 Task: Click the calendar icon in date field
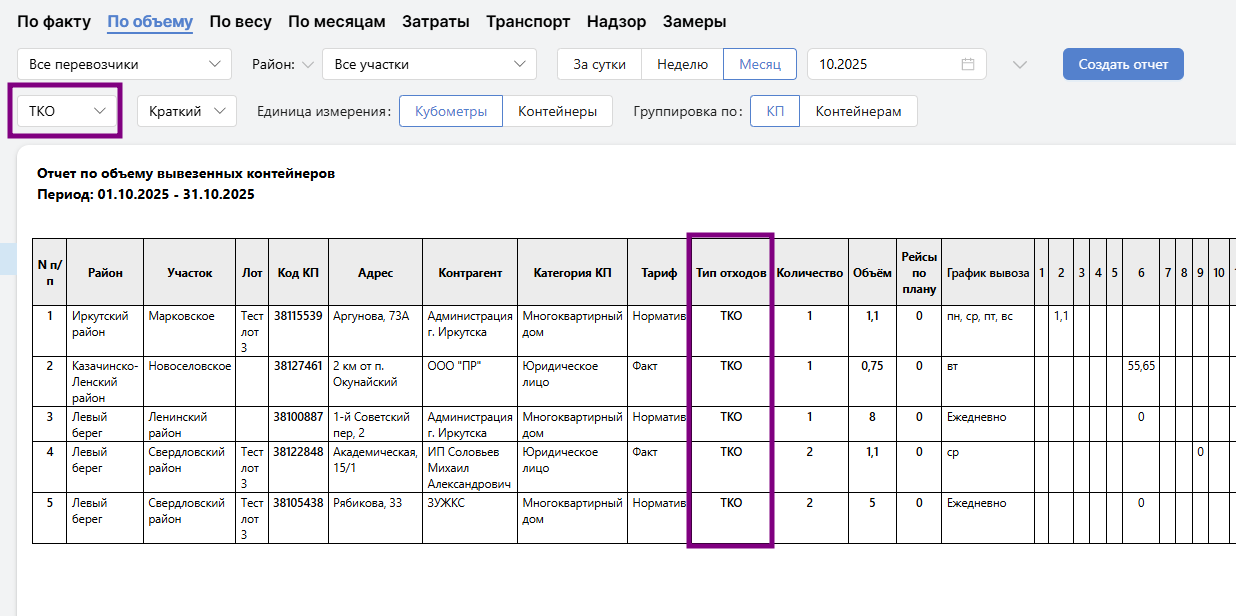tap(967, 64)
